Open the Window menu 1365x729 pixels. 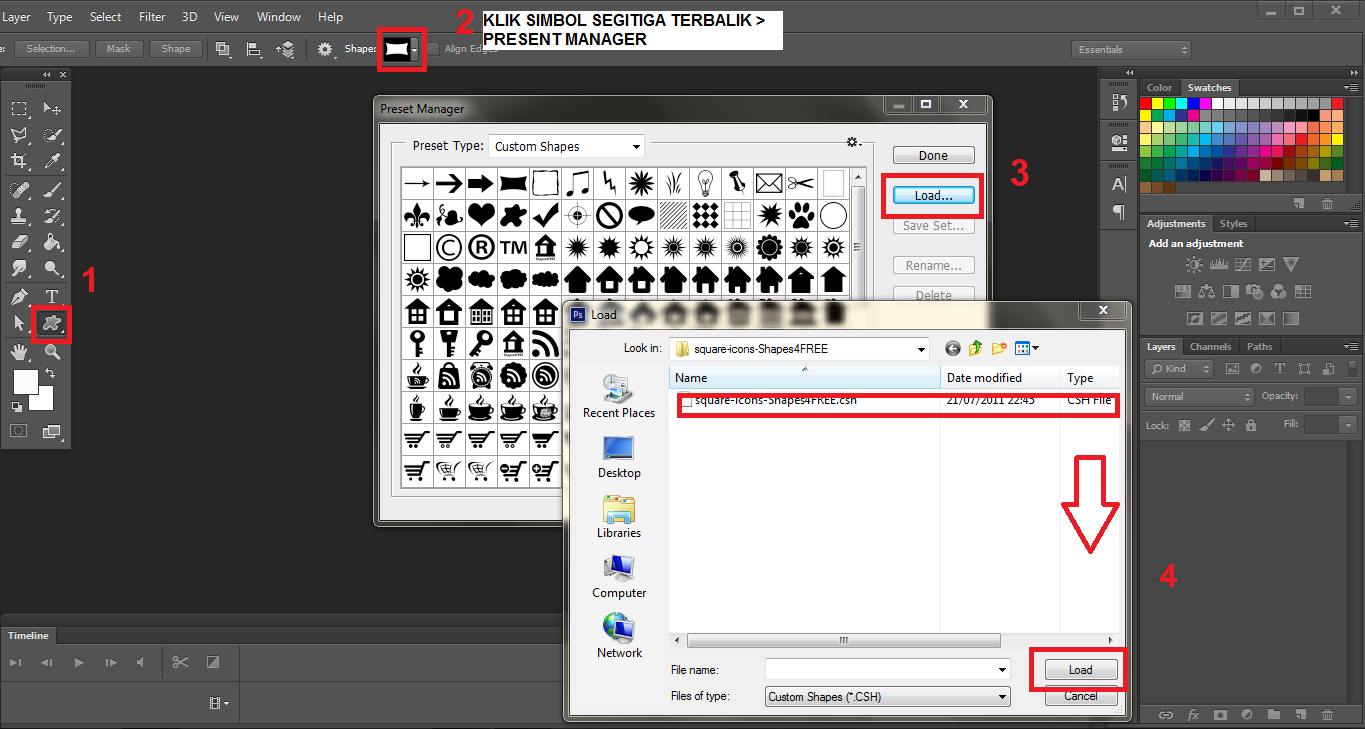(x=278, y=16)
